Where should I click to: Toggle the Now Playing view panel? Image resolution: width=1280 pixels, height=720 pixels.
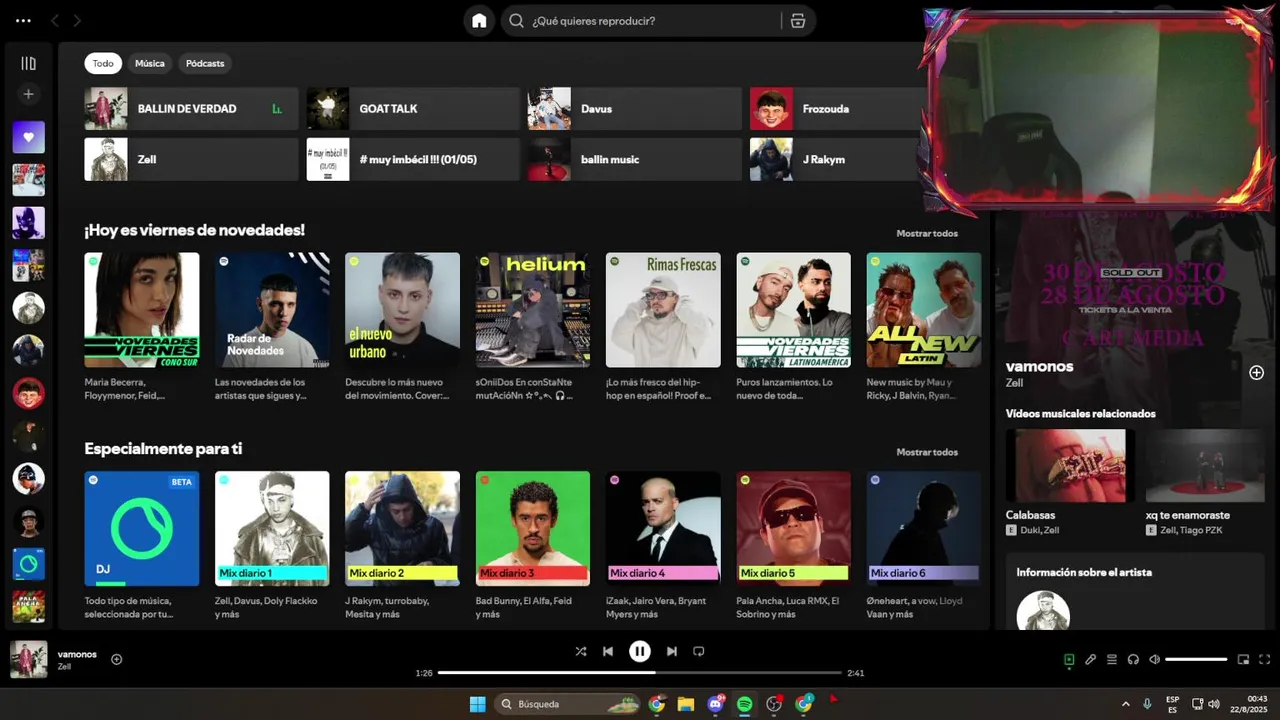point(1069,659)
